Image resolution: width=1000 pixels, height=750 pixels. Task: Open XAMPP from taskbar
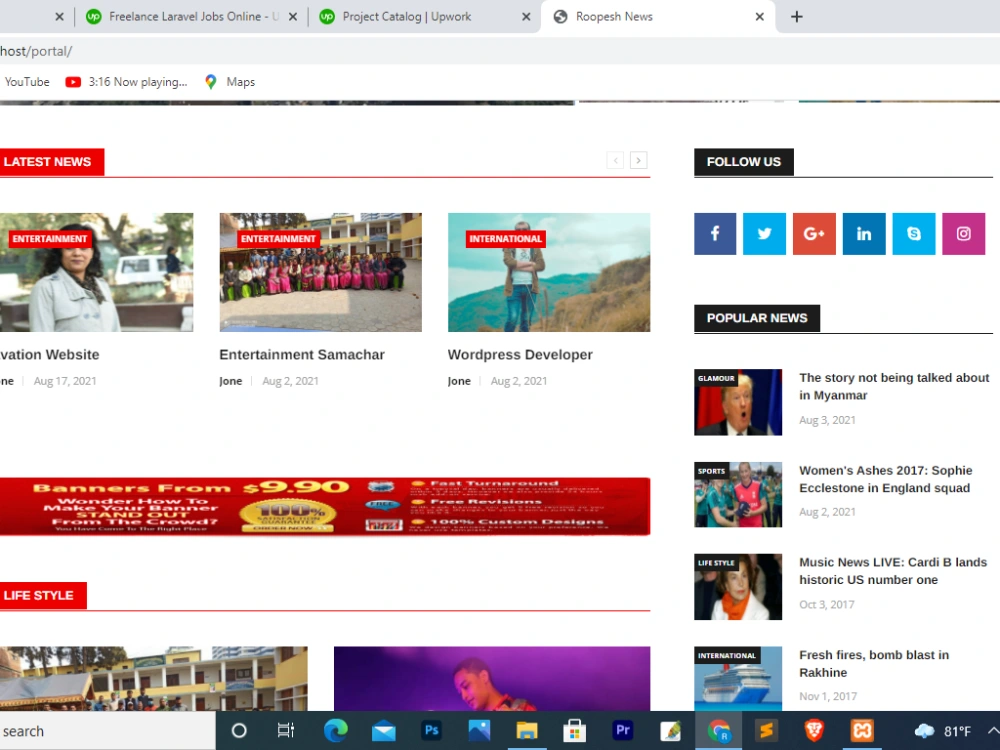click(862, 731)
